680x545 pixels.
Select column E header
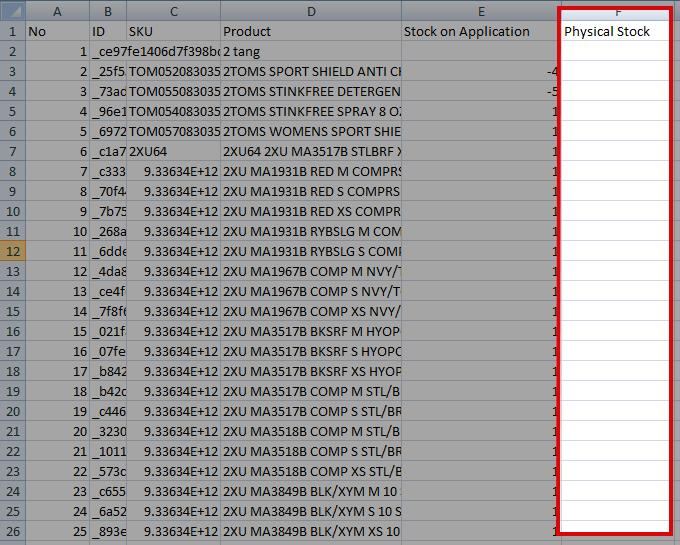tap(481, 10)
